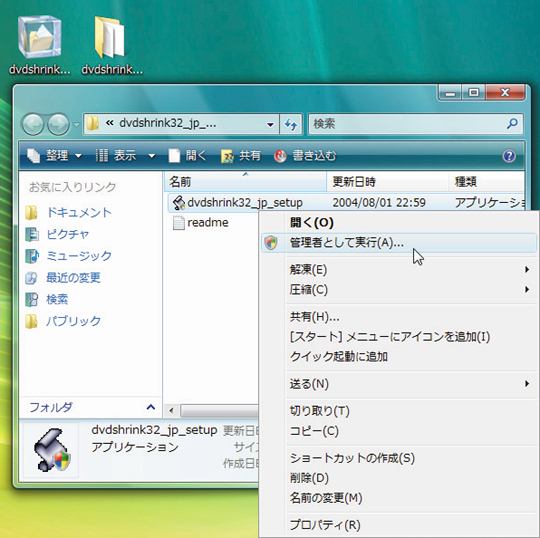Go forward with the Explorer forward arrow
Screen dimensions: 540x538
click(58, 124)
